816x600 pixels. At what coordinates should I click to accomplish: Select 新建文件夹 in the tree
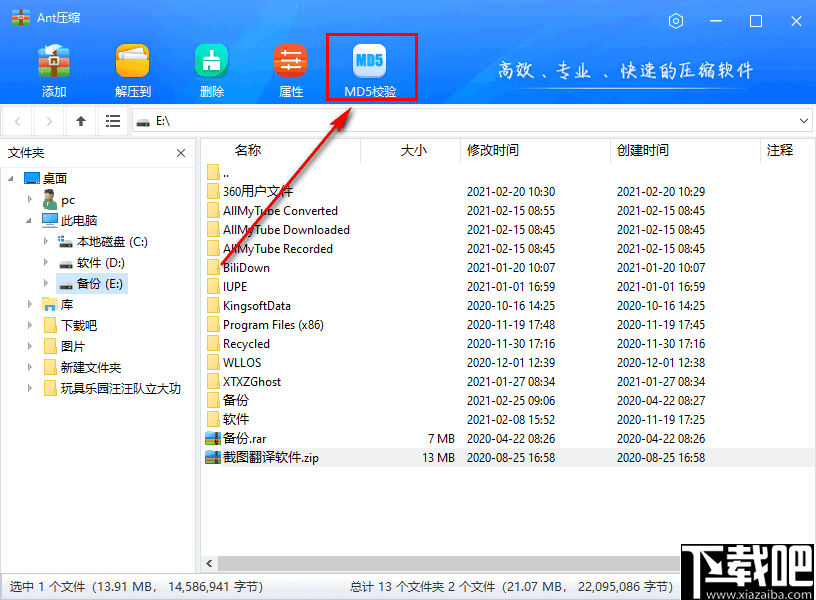(x=82, y=367)
